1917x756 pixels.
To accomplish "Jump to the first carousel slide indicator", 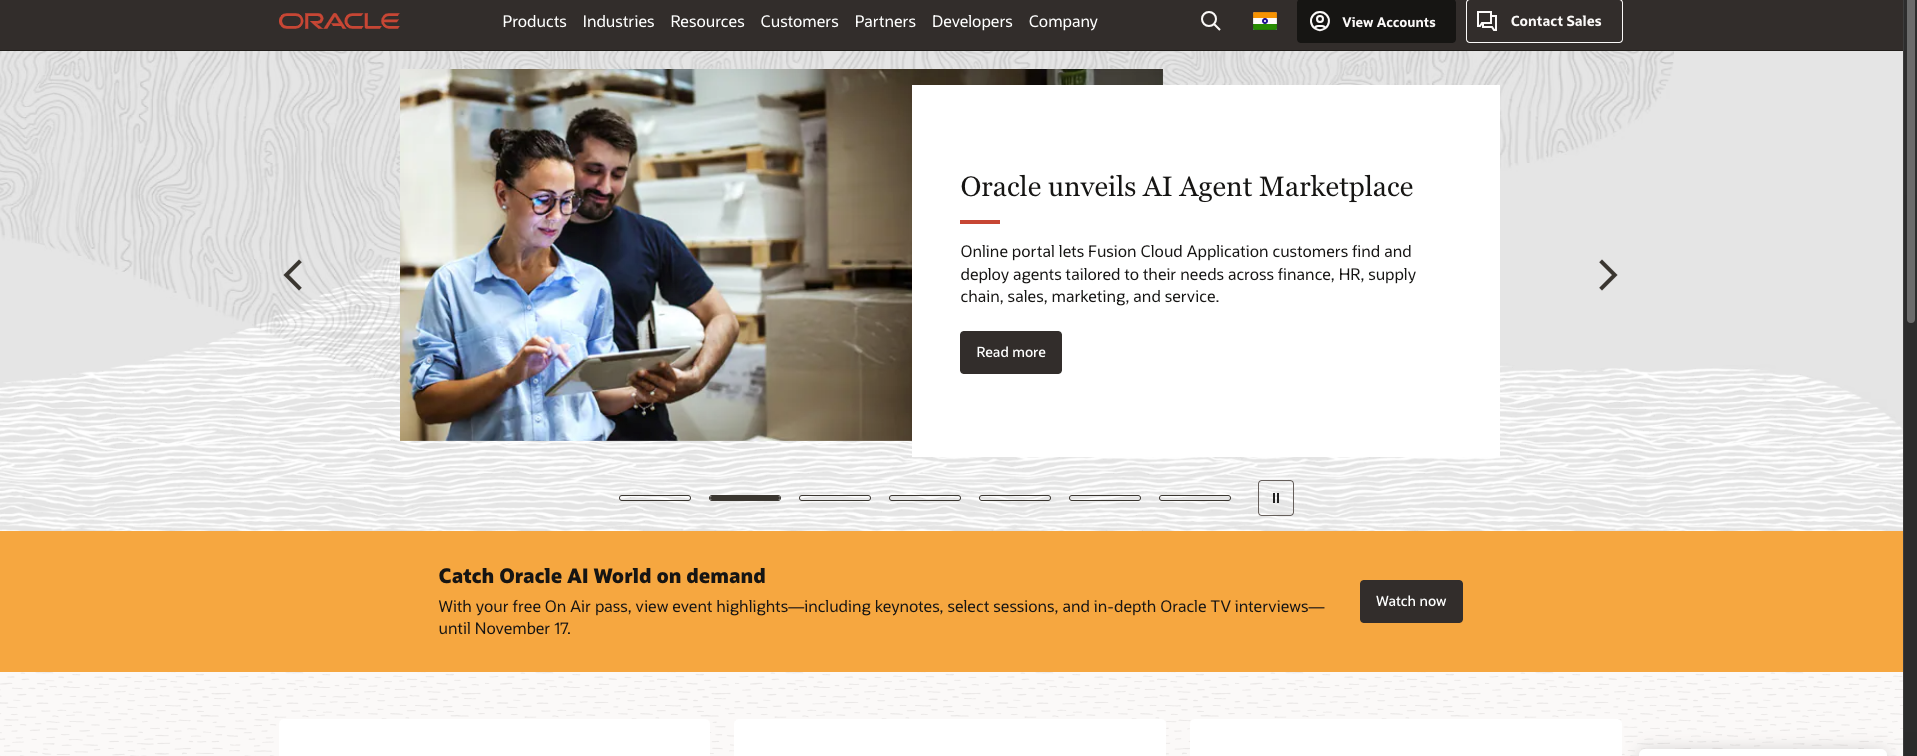I will tap(655, 498).
